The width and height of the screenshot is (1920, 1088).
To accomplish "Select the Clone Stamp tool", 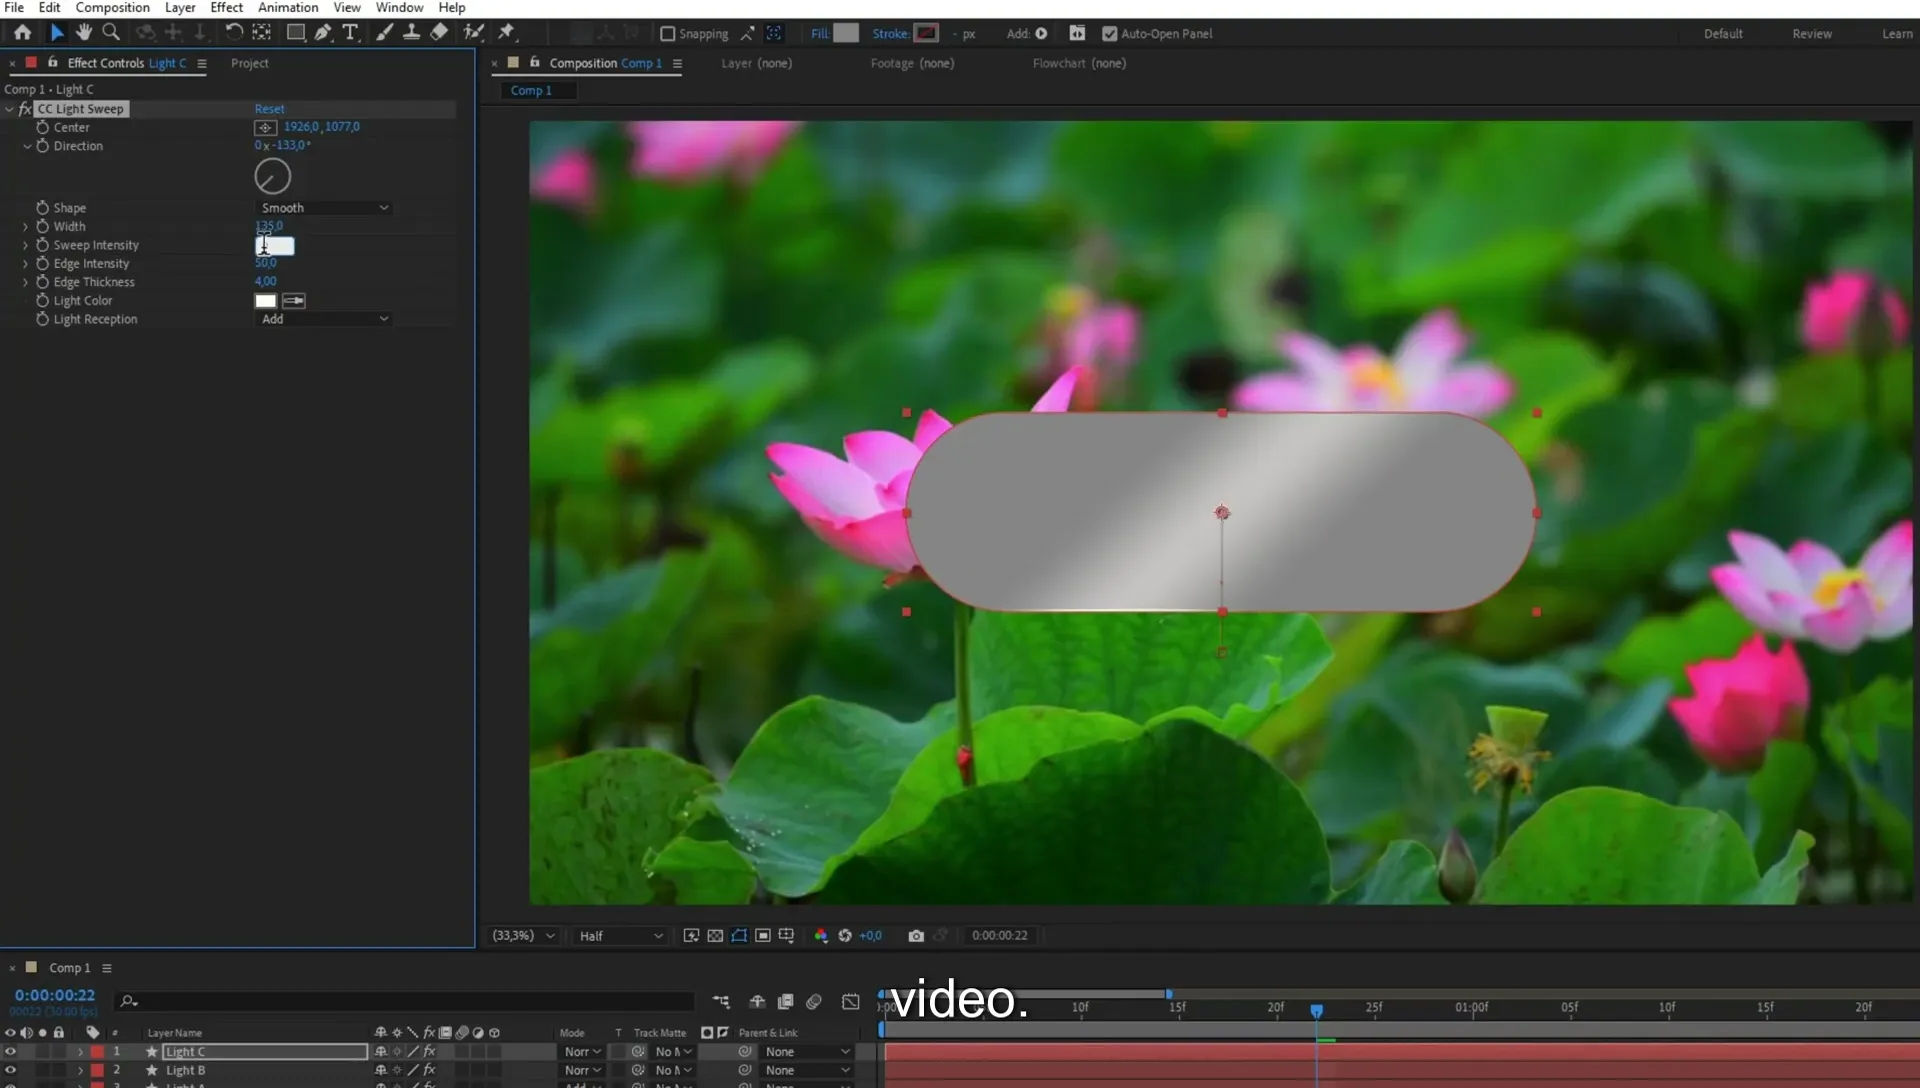I will pyautogui.click(x=411, y=32).
